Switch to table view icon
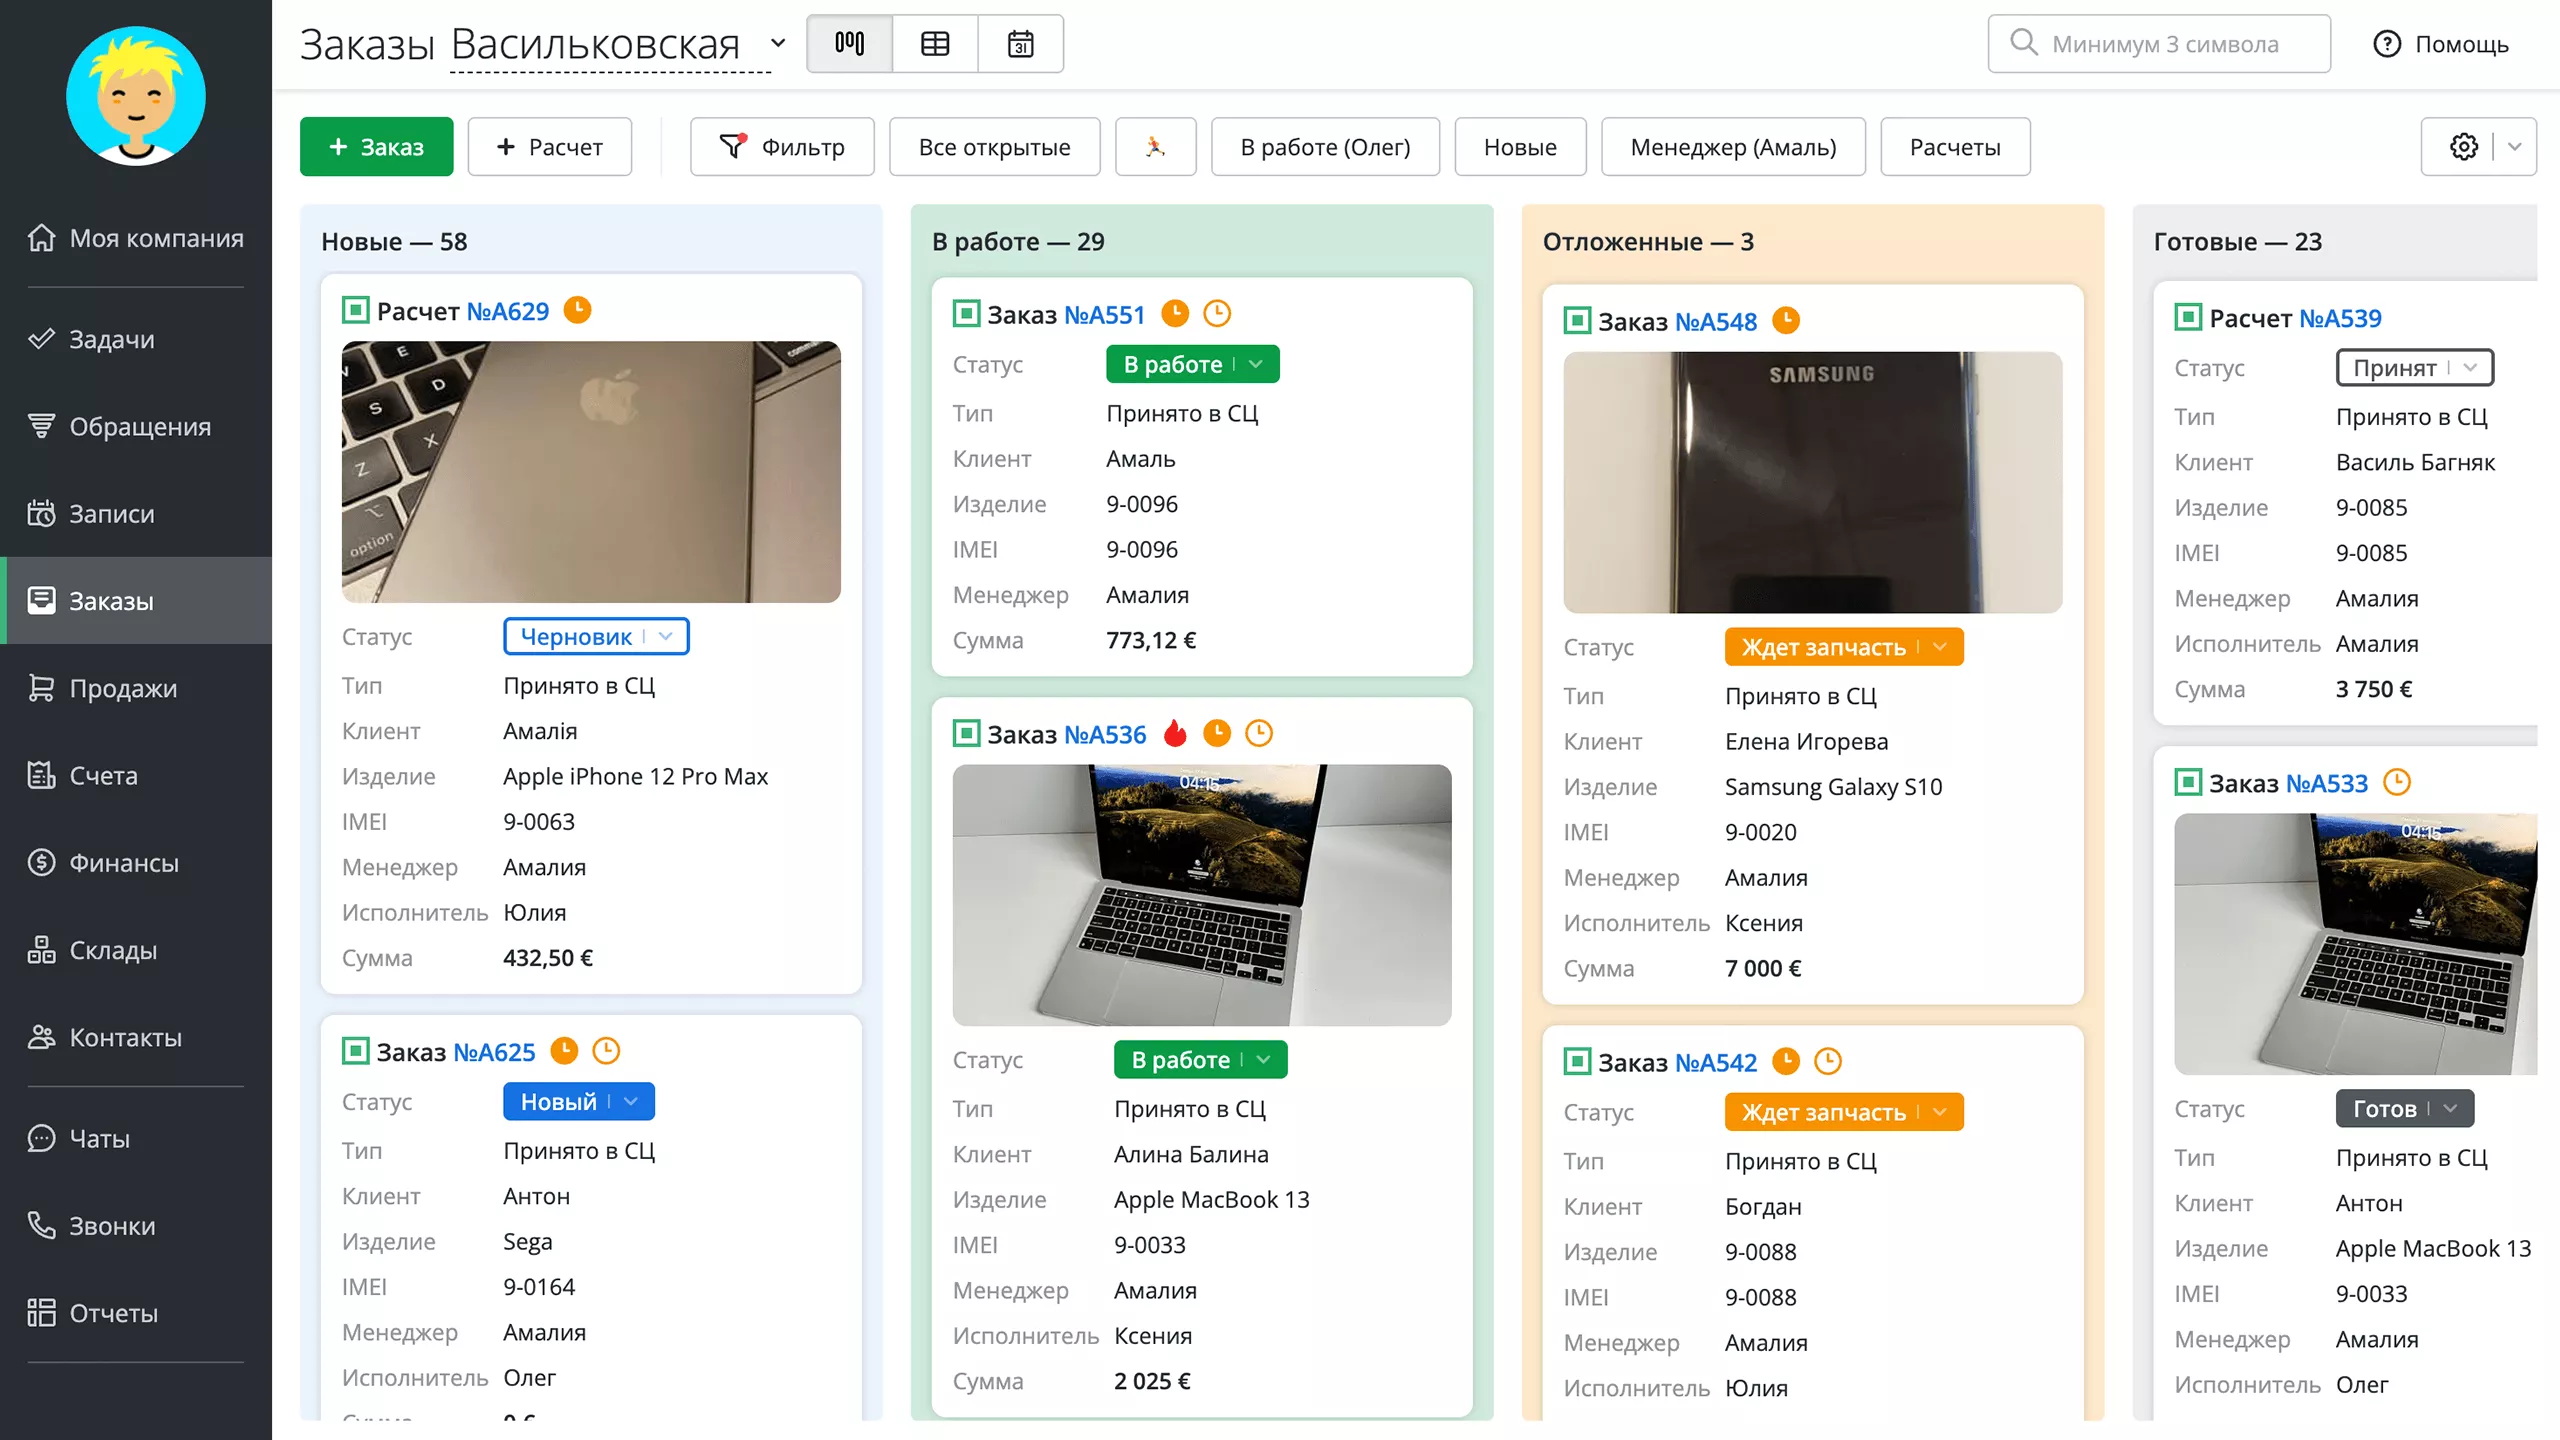 click(935, 44)
